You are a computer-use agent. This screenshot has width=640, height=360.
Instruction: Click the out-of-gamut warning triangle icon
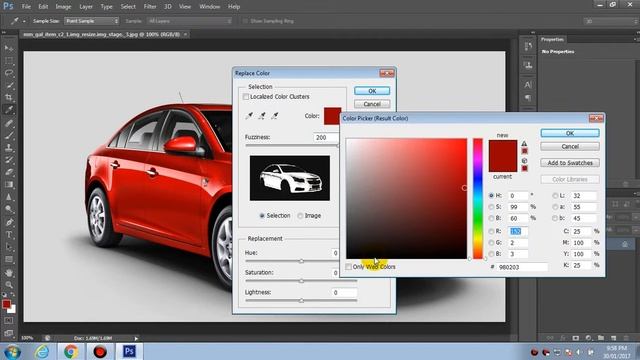tap(524, 144)
